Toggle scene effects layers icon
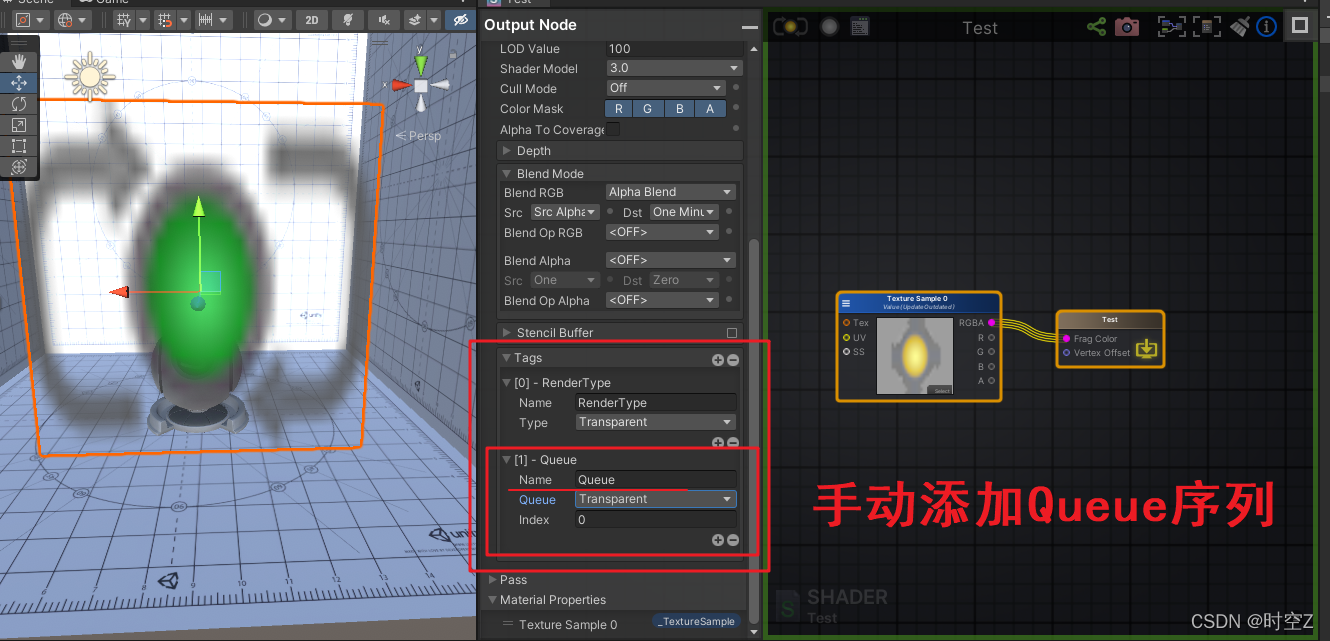Image resolution: width=1330 pixels, height=641 pixels. coord(414,20)
